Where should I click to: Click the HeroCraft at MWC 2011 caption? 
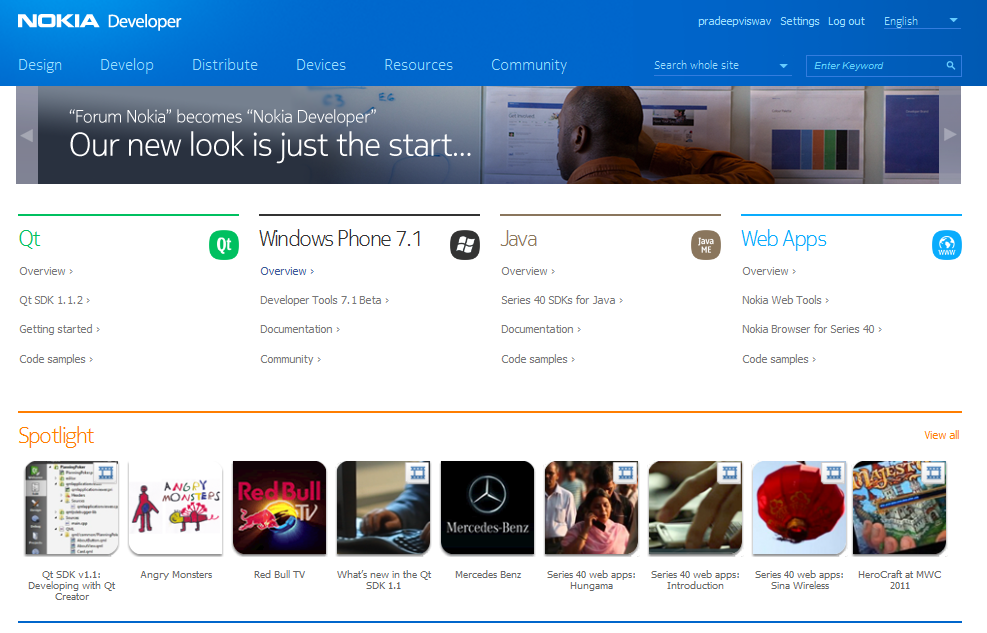coord(900,580)
